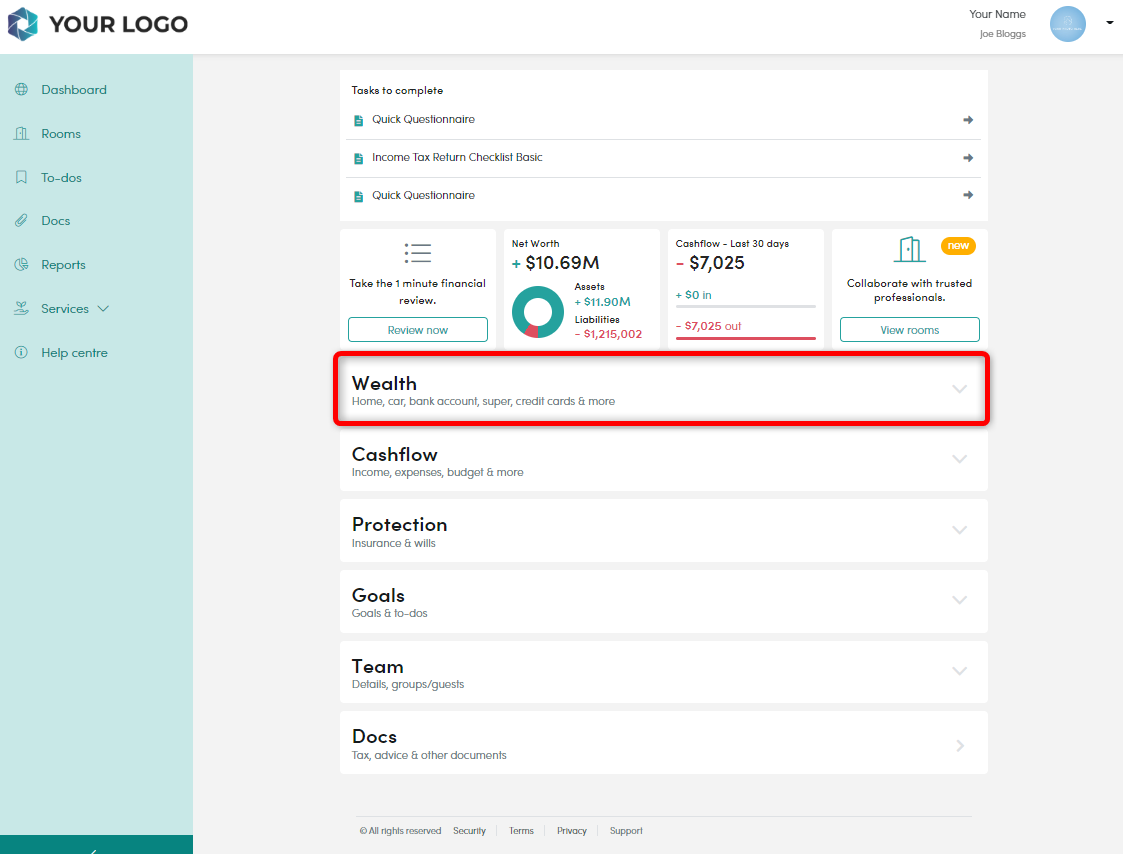1123x854 pixels.
Task: Click the Reports pie chart icon
Action: [21, 265]
